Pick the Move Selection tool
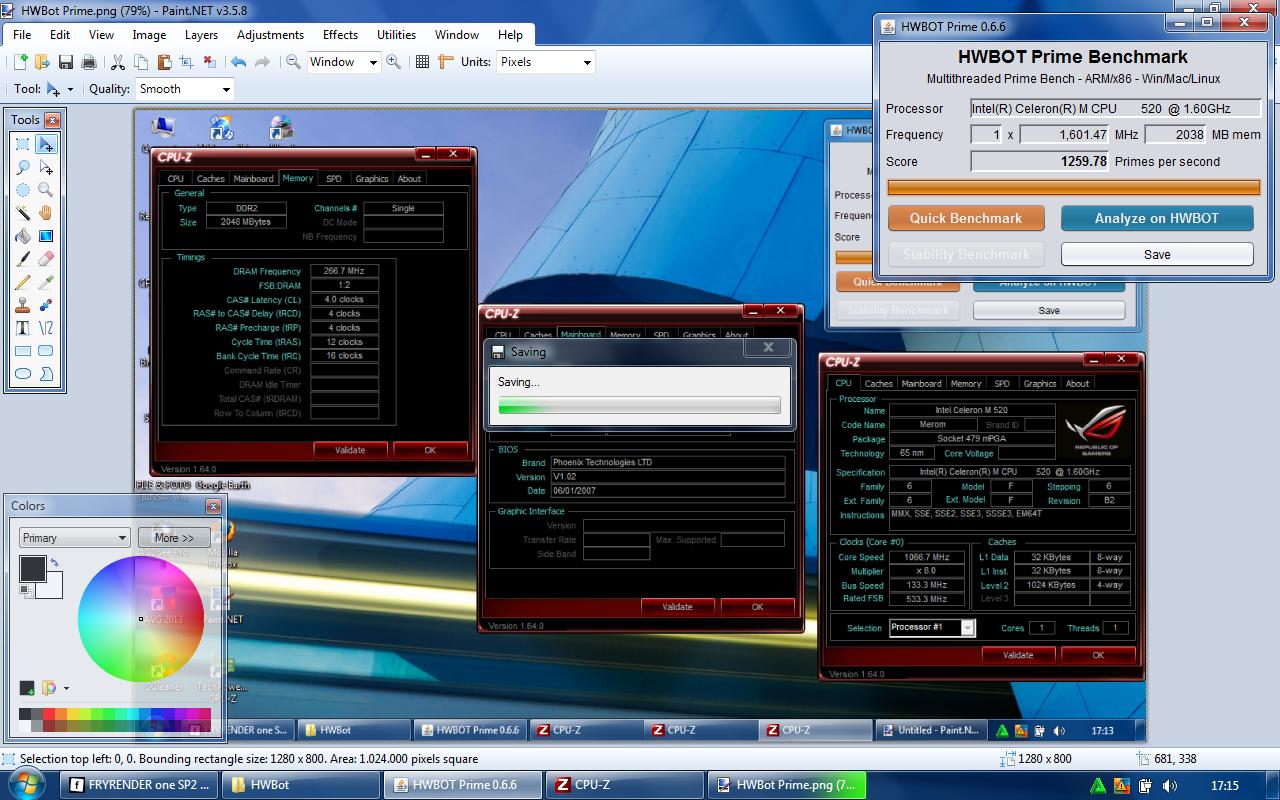 [46, 167]
